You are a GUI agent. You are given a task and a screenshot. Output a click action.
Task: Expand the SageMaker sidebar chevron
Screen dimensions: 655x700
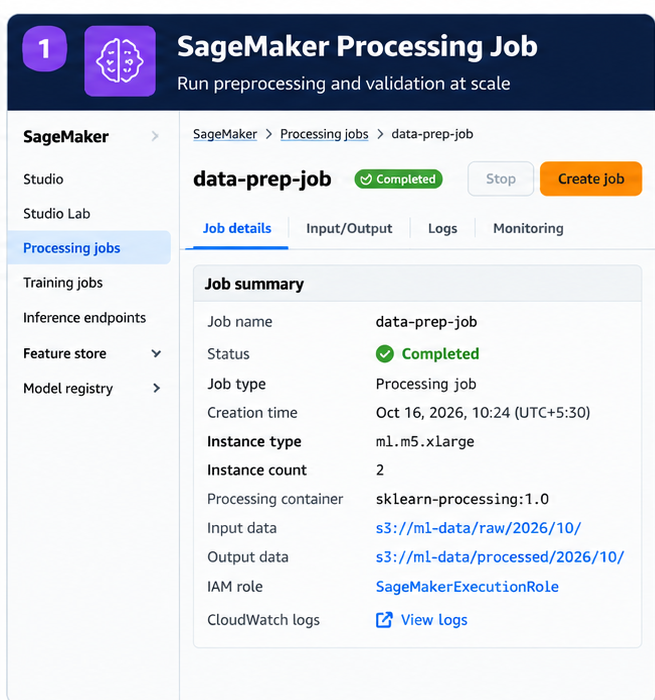coord(155,136)
